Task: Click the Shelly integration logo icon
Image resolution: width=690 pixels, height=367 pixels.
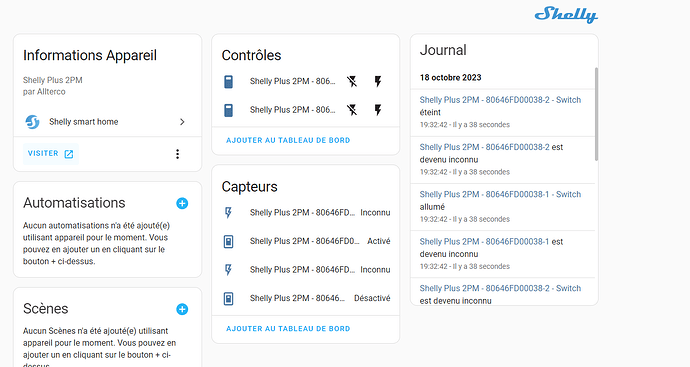Action: point(33,121)
